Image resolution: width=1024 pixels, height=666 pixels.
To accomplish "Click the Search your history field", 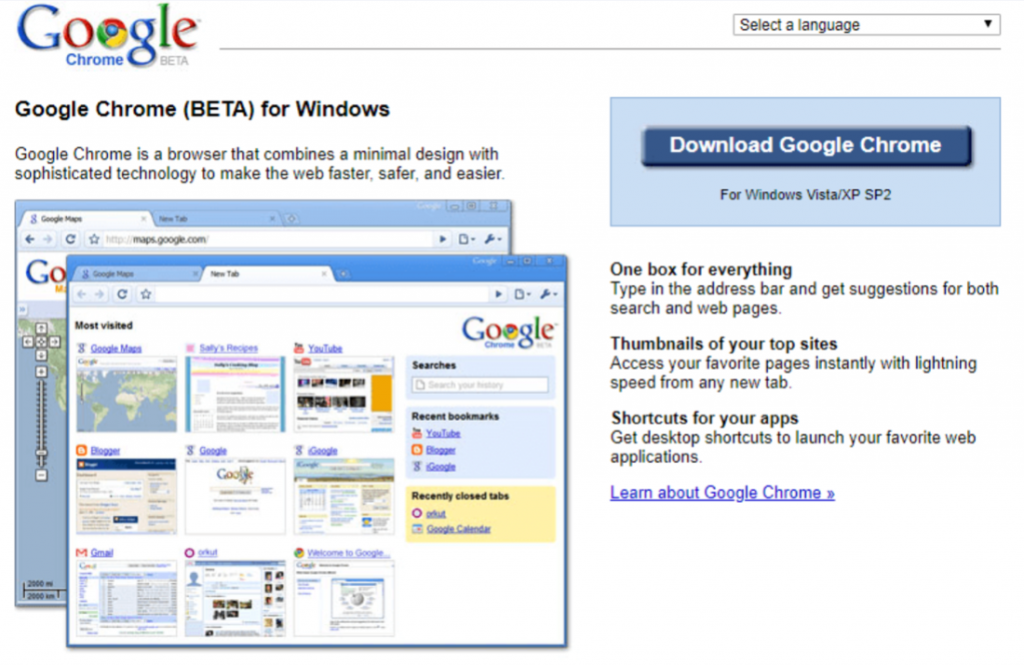I will point(480,385).
